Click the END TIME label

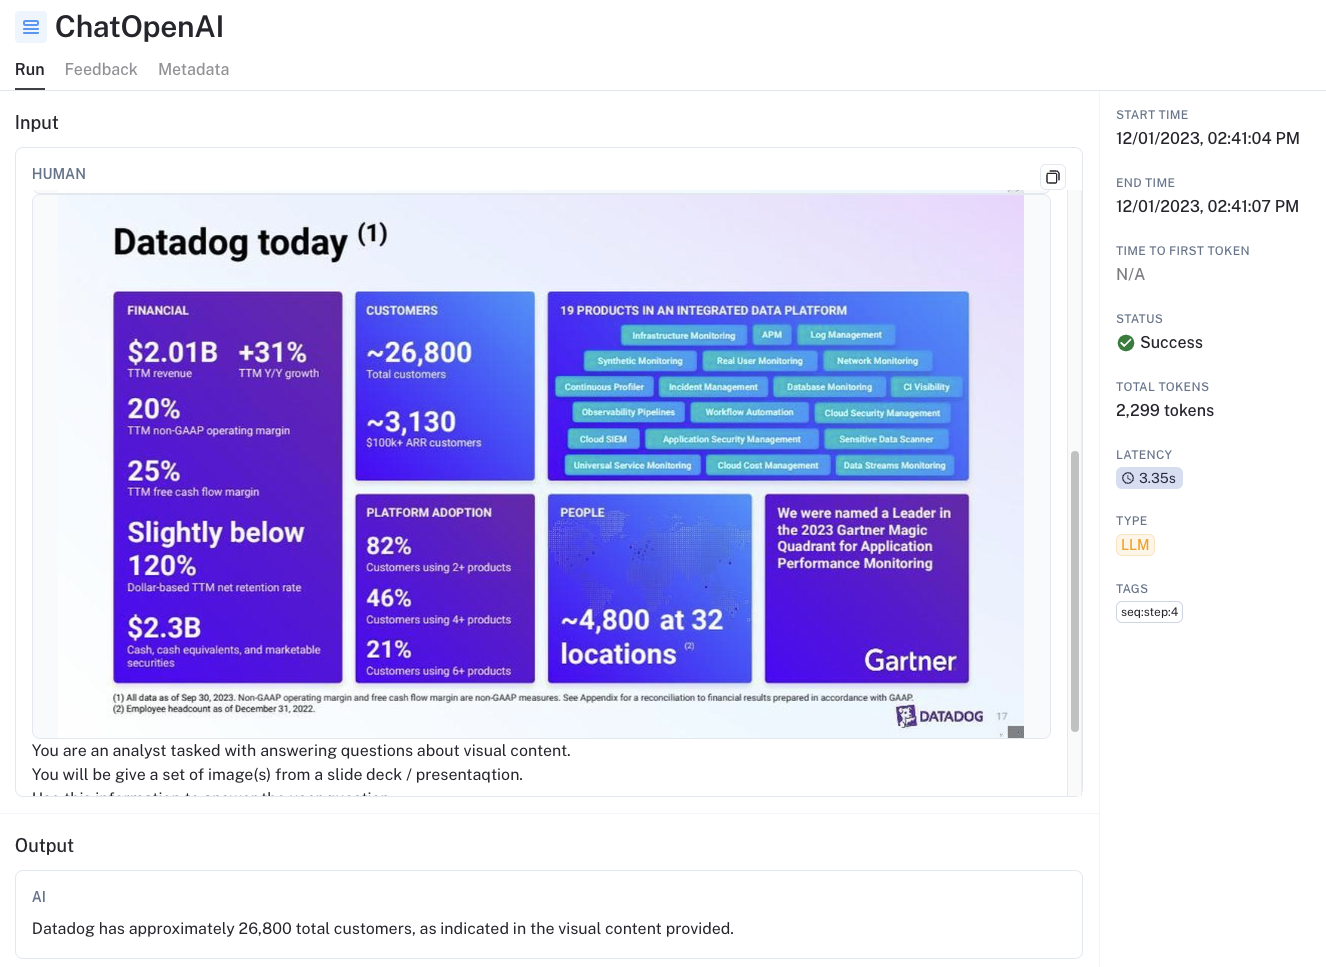pos(1145,183)
